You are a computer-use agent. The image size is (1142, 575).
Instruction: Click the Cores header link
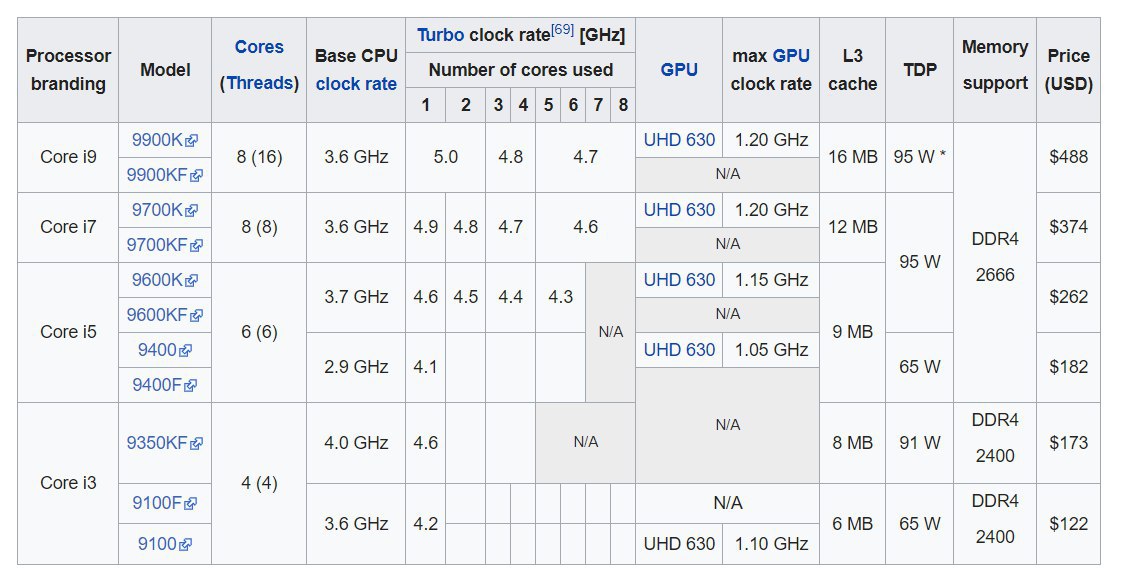click(259, 47)
